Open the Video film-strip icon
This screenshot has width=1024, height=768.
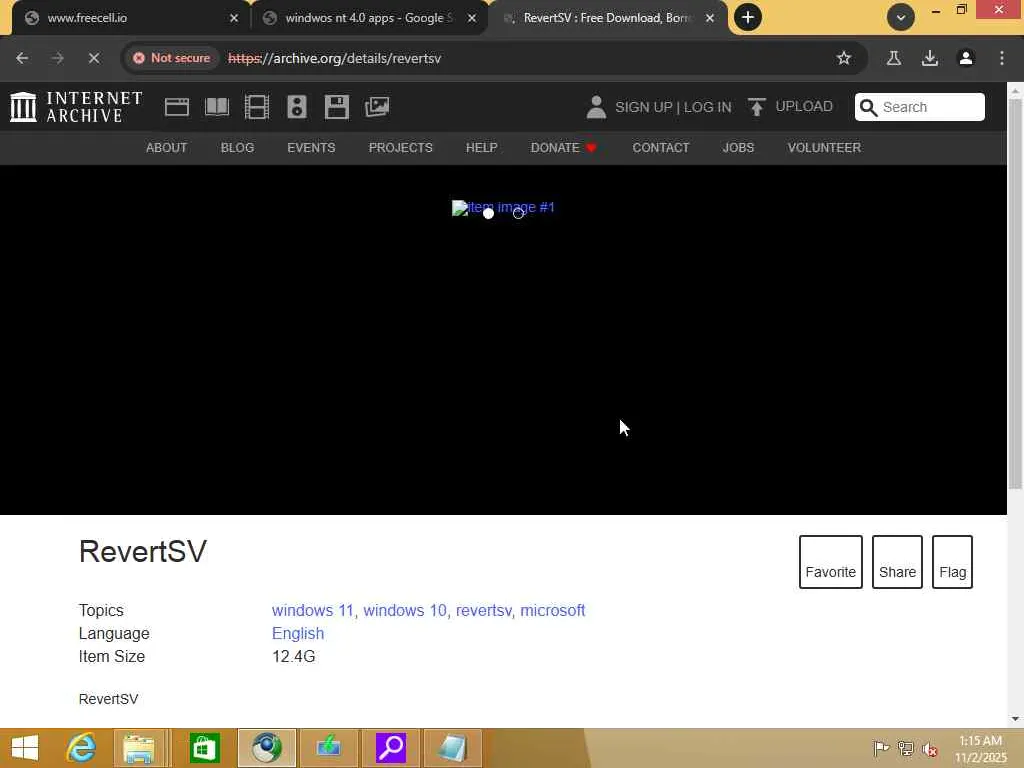coord(257,106)
